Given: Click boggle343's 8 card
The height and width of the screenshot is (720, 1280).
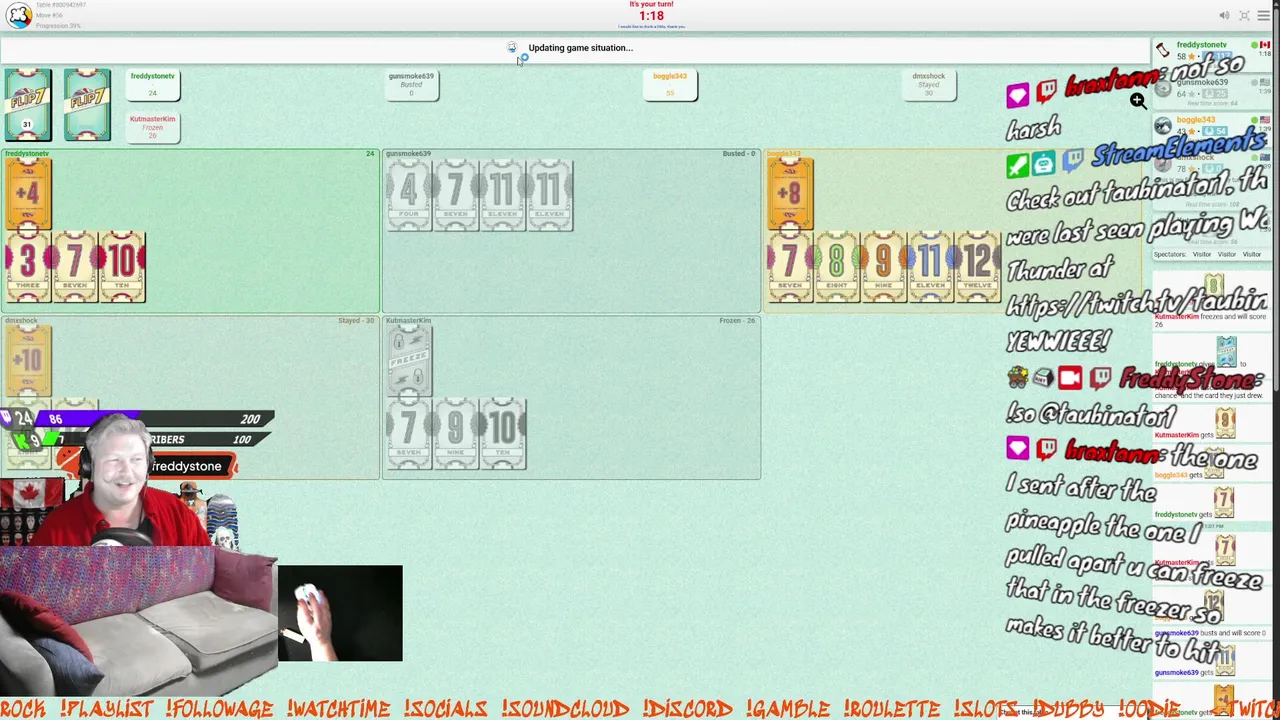Looking at the screenshot, I should click(x=837, y=267).
